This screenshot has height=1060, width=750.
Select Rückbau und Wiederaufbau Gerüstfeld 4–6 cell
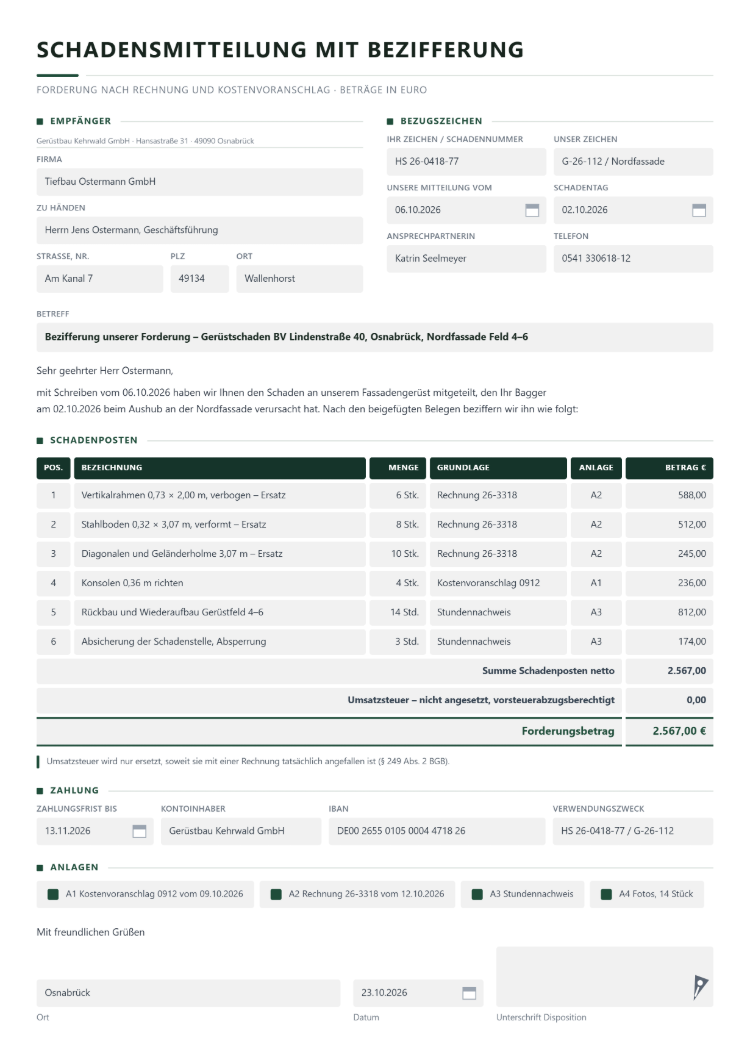[x=220, y=612]
